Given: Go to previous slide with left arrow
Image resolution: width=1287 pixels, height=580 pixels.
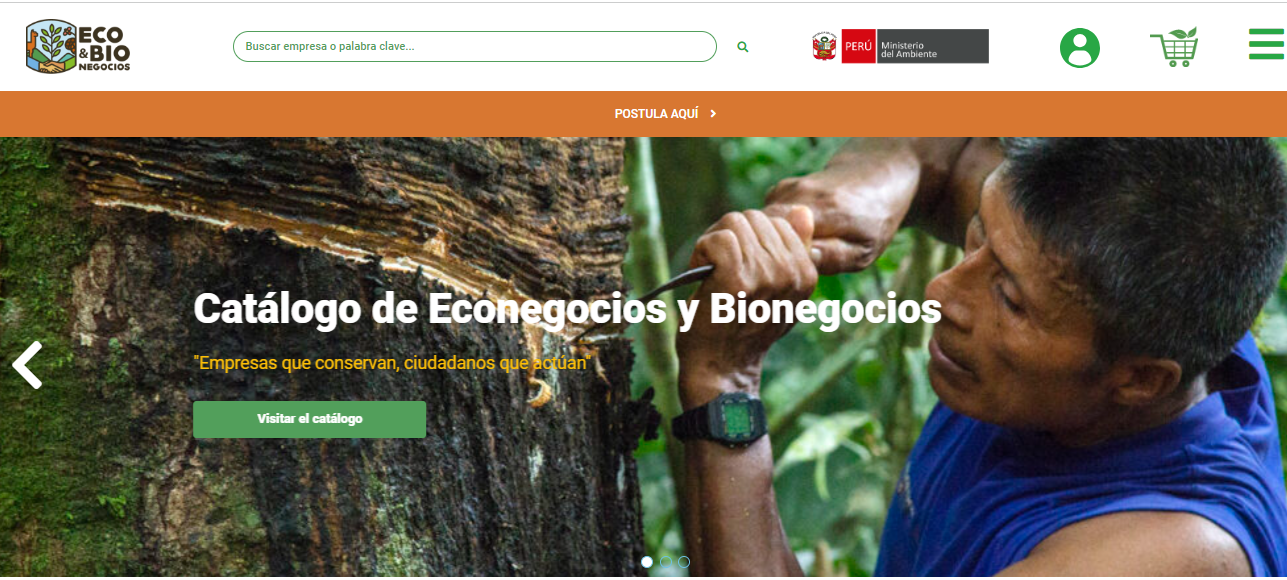Looking at the screenshot, I should coord(27,365).
